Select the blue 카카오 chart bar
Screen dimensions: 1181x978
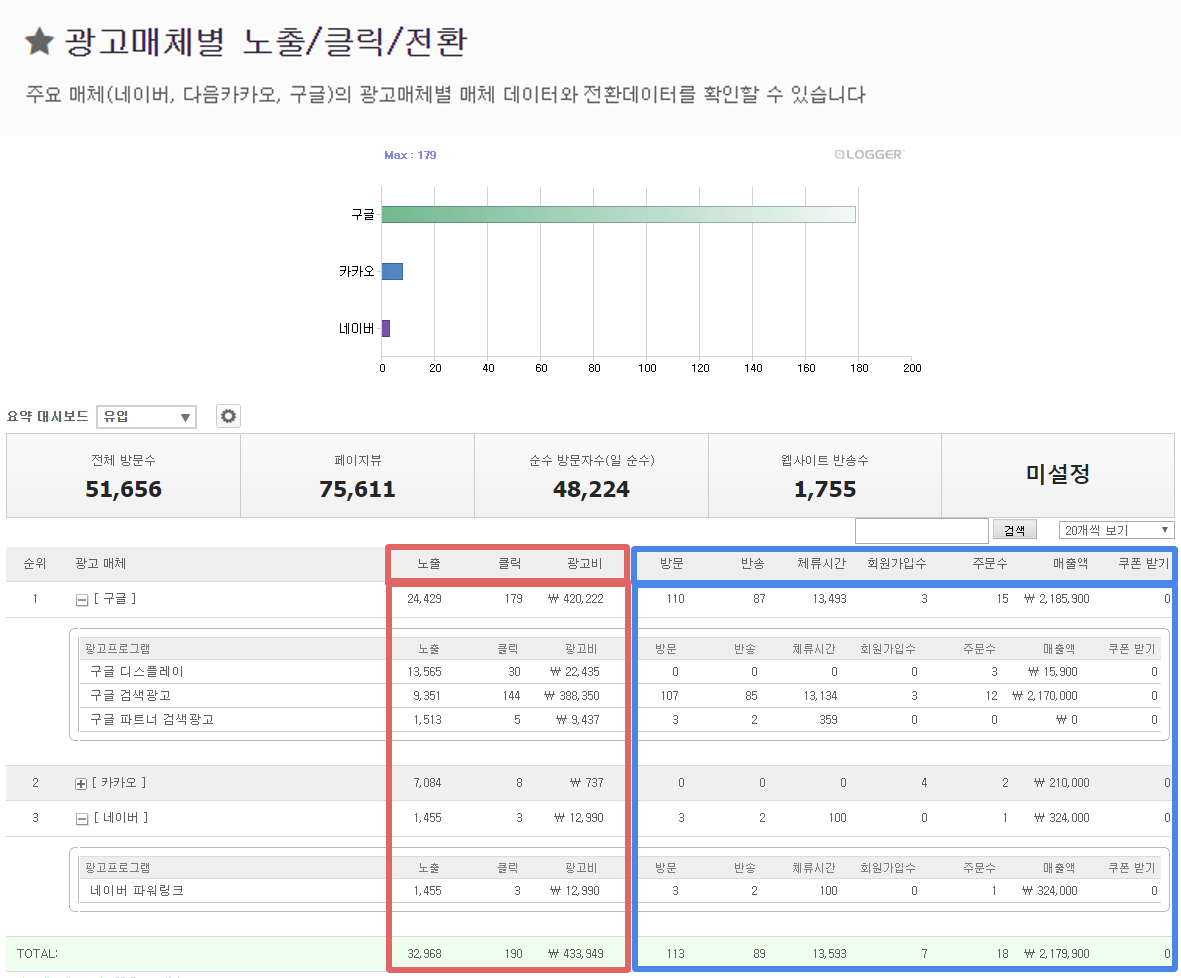[392, 271]
